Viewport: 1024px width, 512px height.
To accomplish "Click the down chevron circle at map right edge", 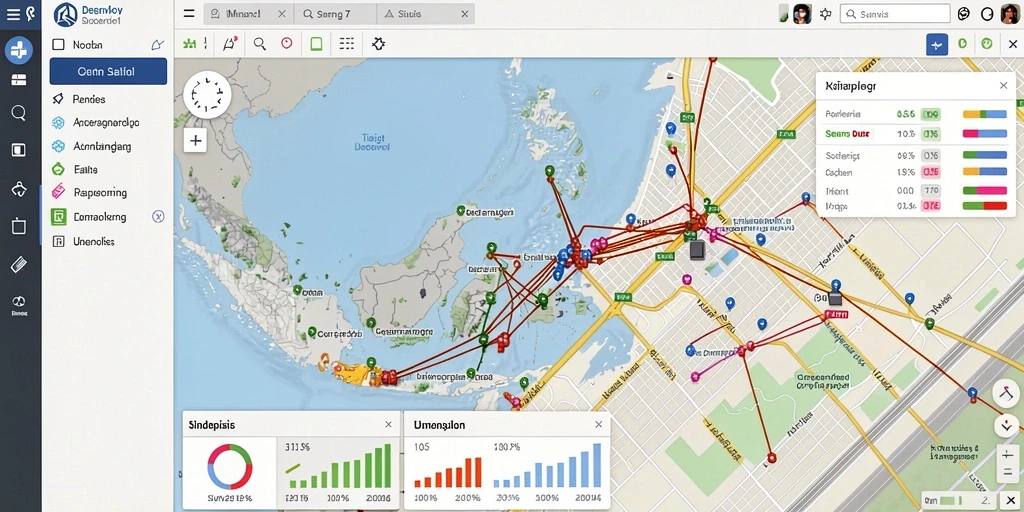I will click(x=1005, y=426).
